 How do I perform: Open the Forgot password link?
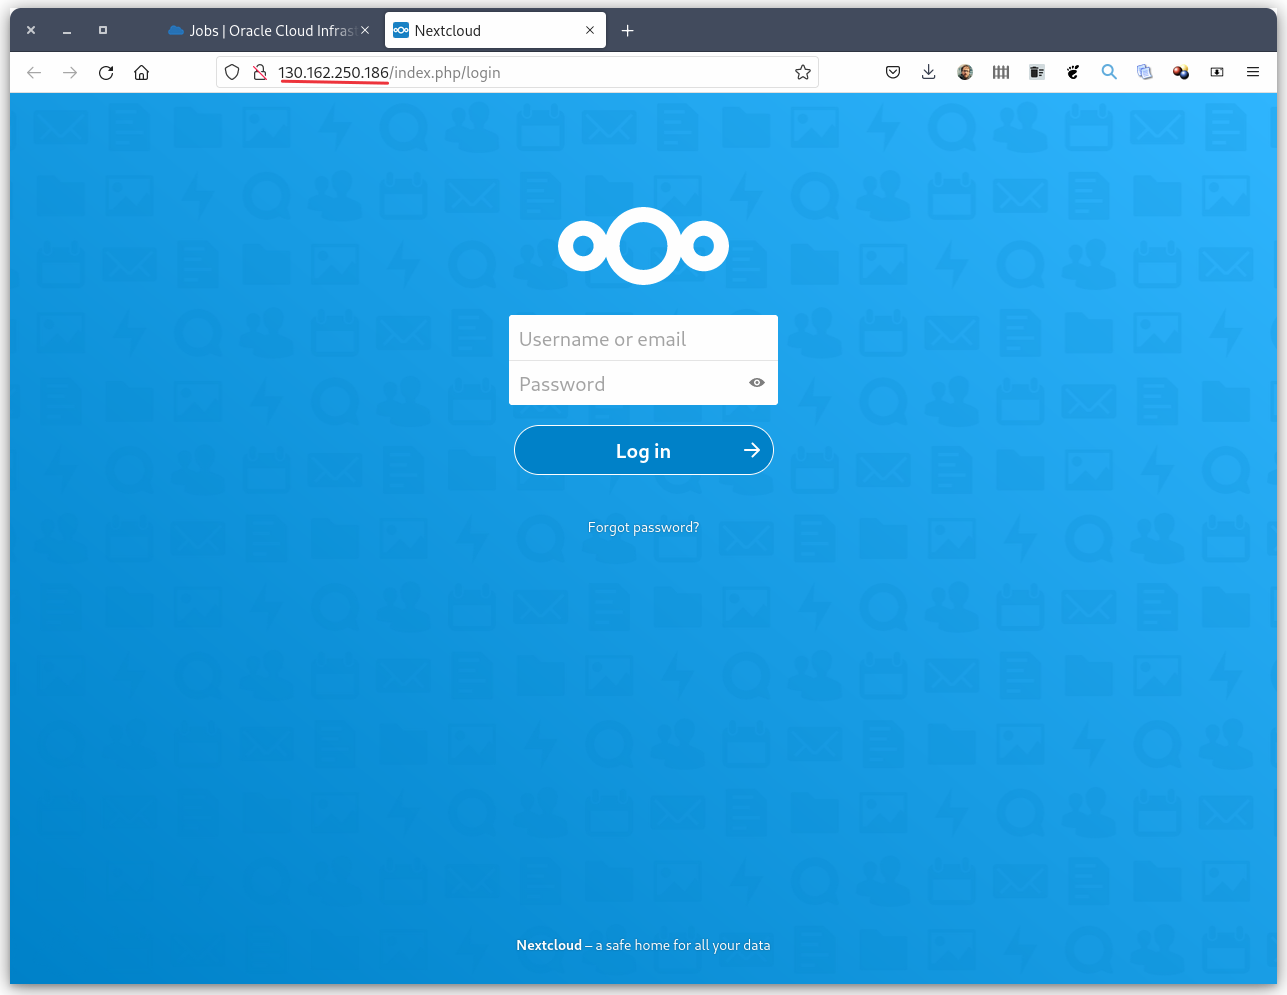tap(643, 527)
